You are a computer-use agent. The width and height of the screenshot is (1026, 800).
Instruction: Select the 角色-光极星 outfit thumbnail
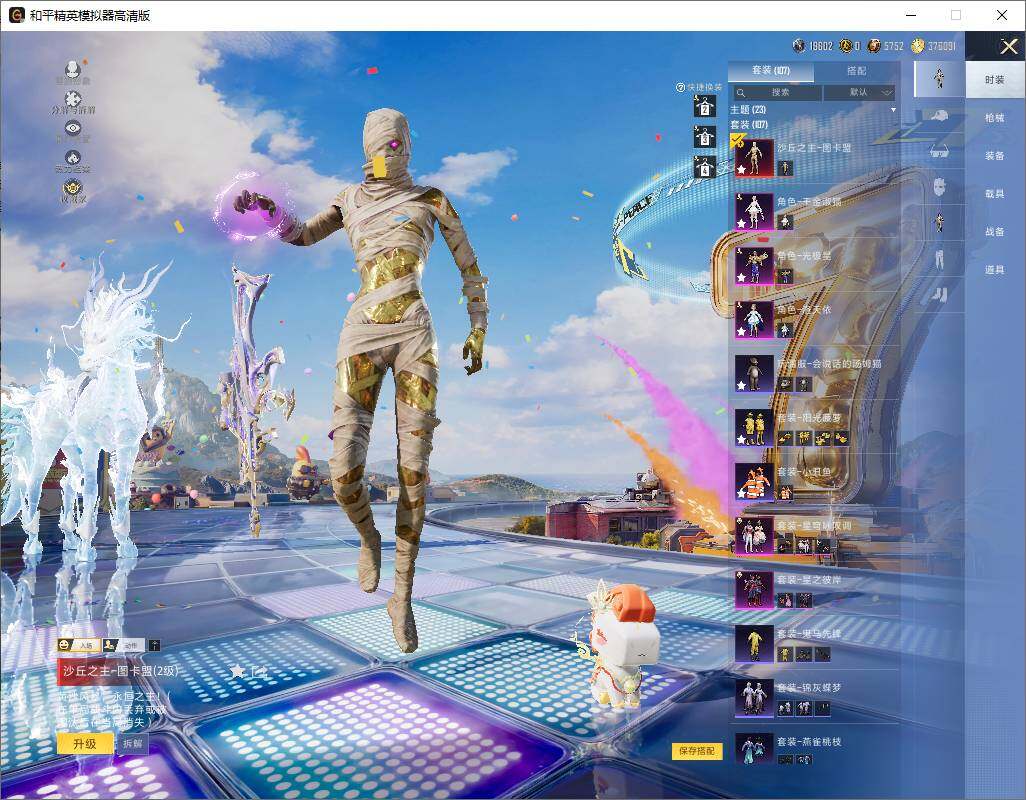(x=754, y=266)
